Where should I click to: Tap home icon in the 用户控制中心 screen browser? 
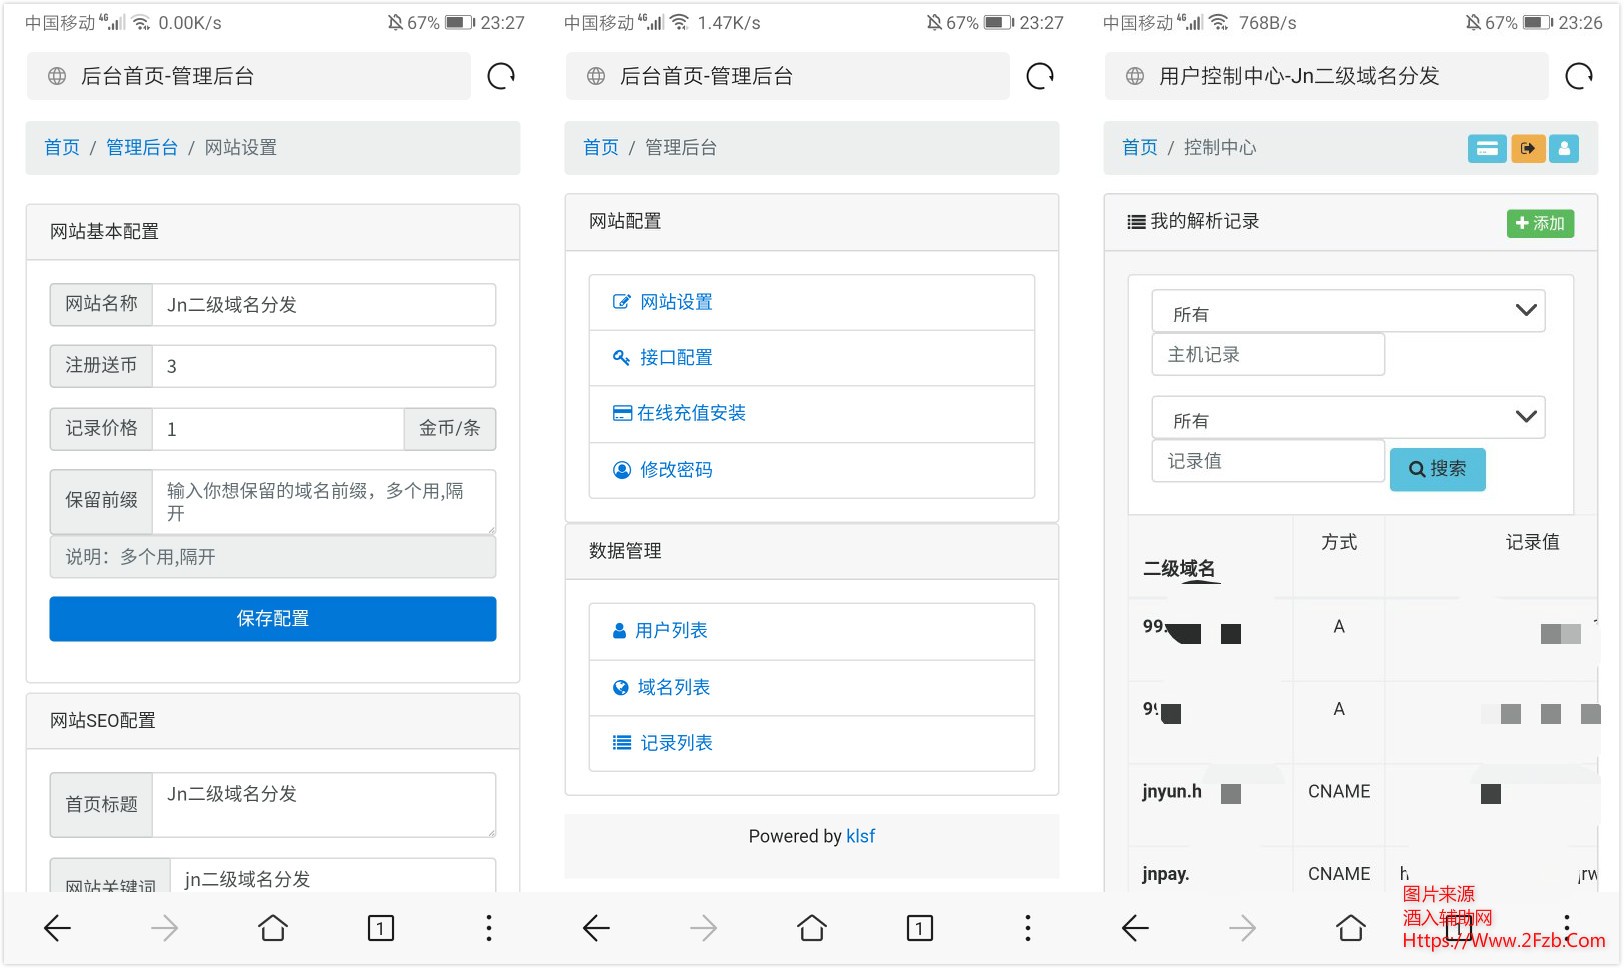point(1351,928)
